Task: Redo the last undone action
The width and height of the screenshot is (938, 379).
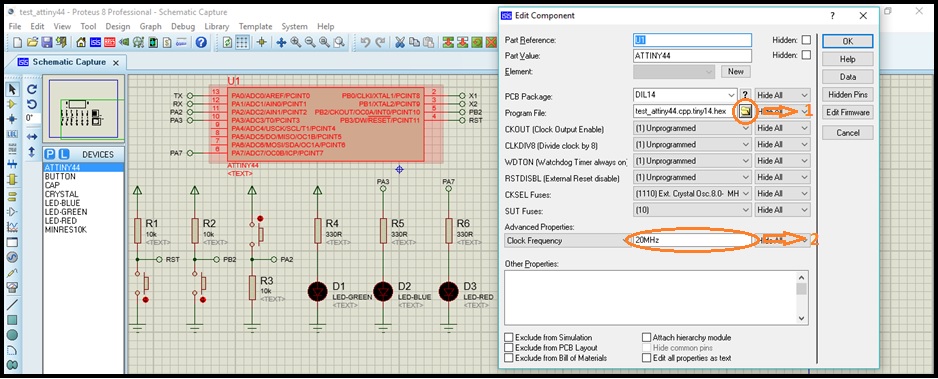Action: click(380, 42)
